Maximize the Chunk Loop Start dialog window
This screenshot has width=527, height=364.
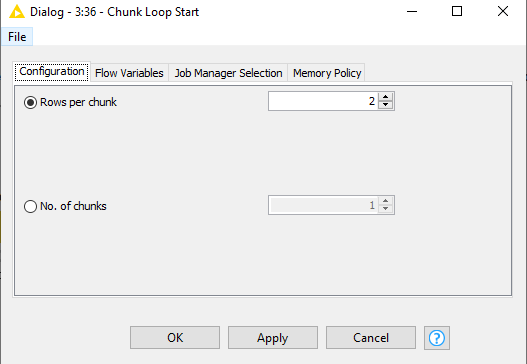(457, 11)
